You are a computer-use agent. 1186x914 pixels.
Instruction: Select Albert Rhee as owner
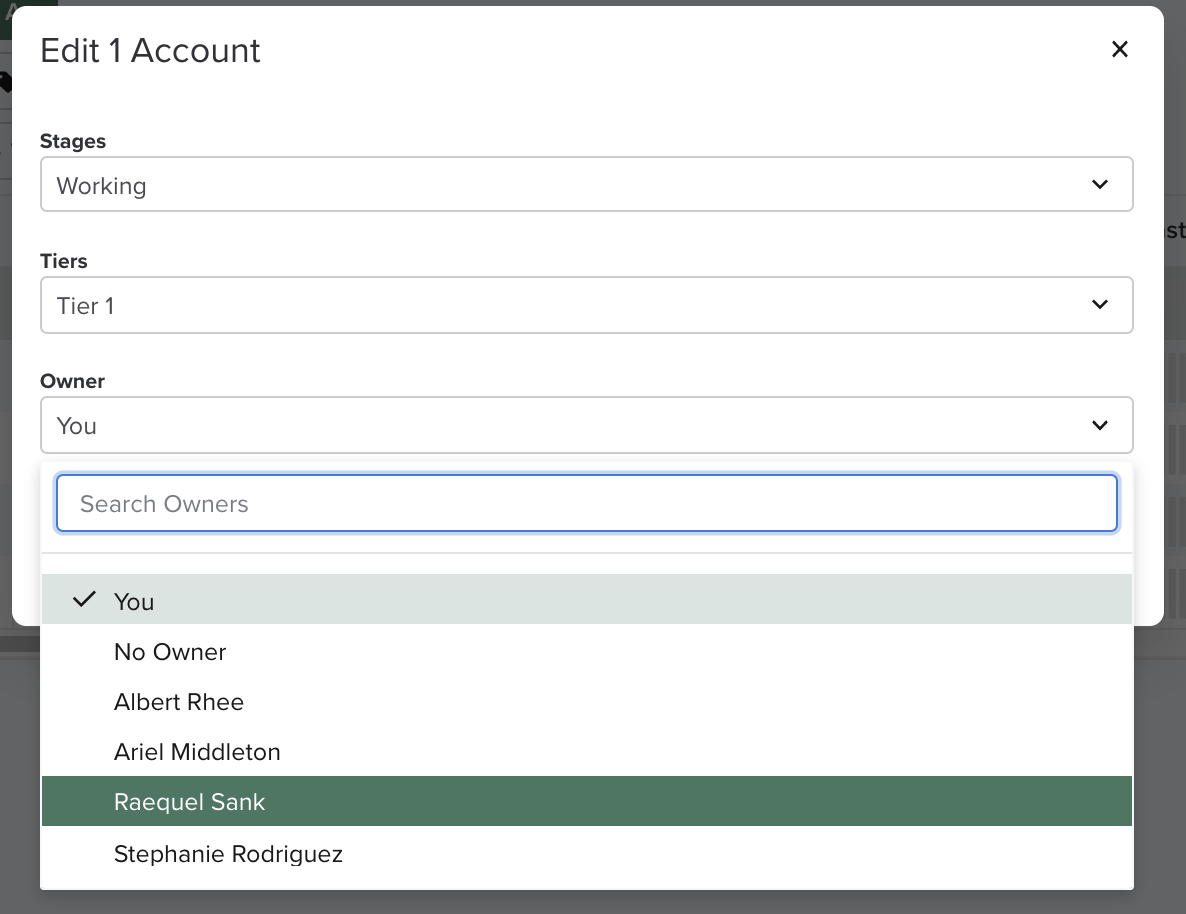[586, 701]
